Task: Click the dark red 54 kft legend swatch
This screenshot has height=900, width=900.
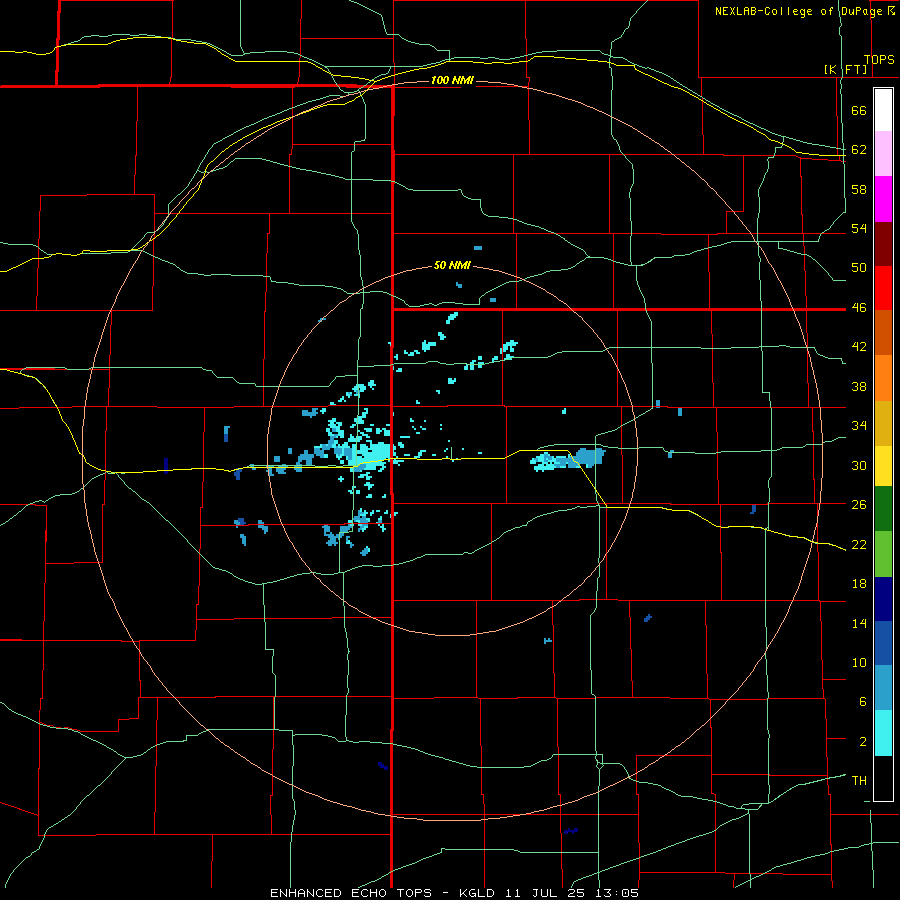Action: click(x=883, y=243)
